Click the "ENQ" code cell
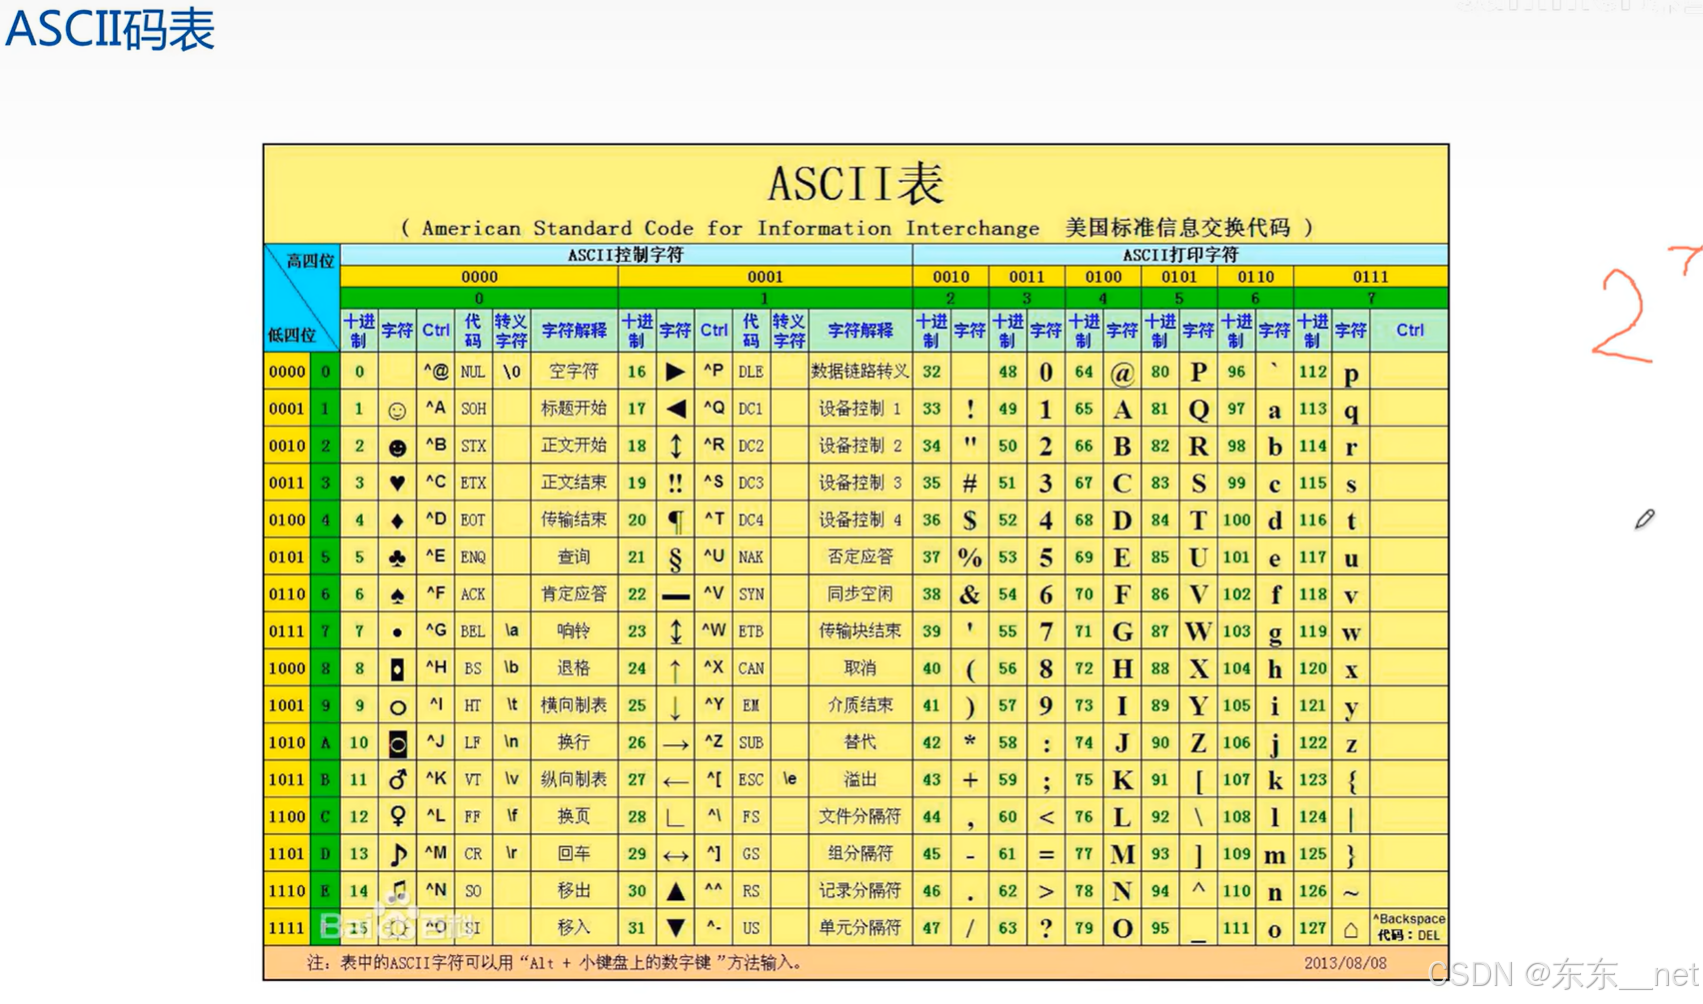 [x=472, y=557]
